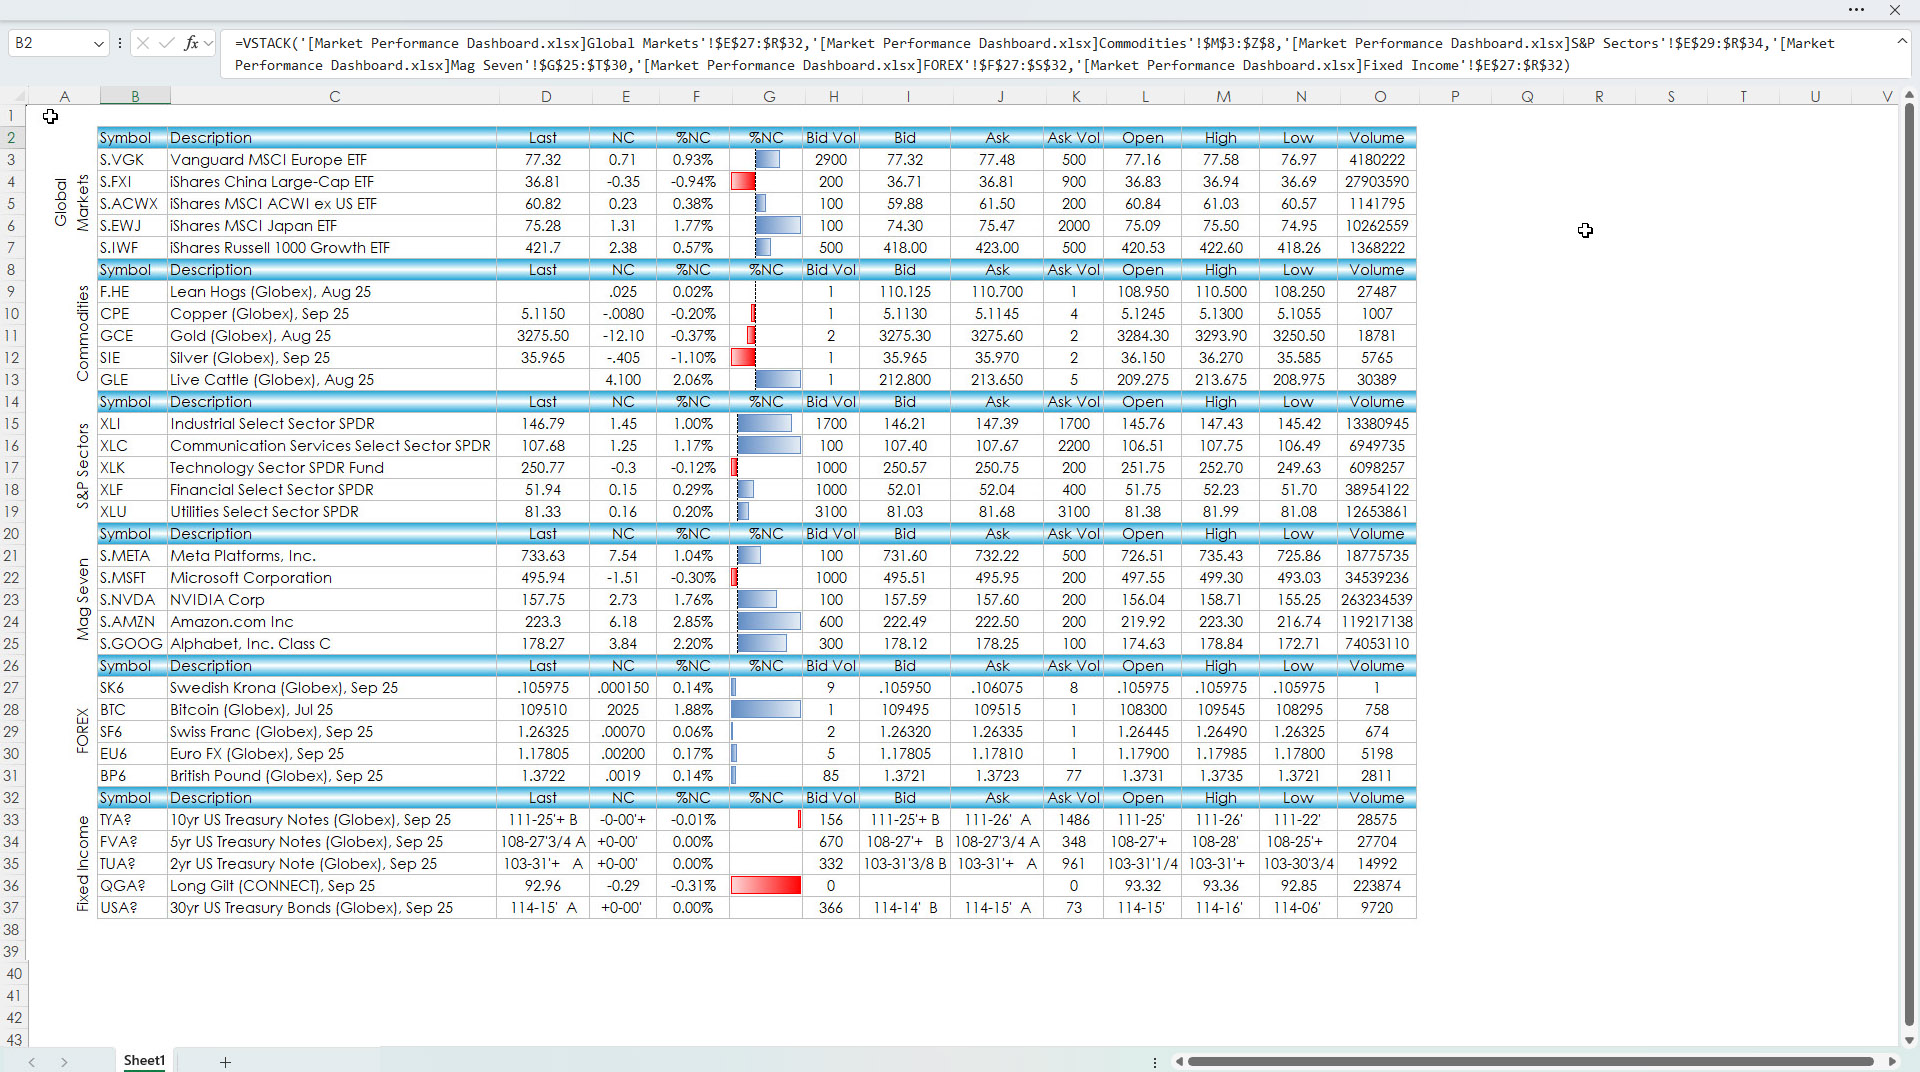Select cell S.VGK symbol
Screen dimensions: 1920x1072
point(132,160)
